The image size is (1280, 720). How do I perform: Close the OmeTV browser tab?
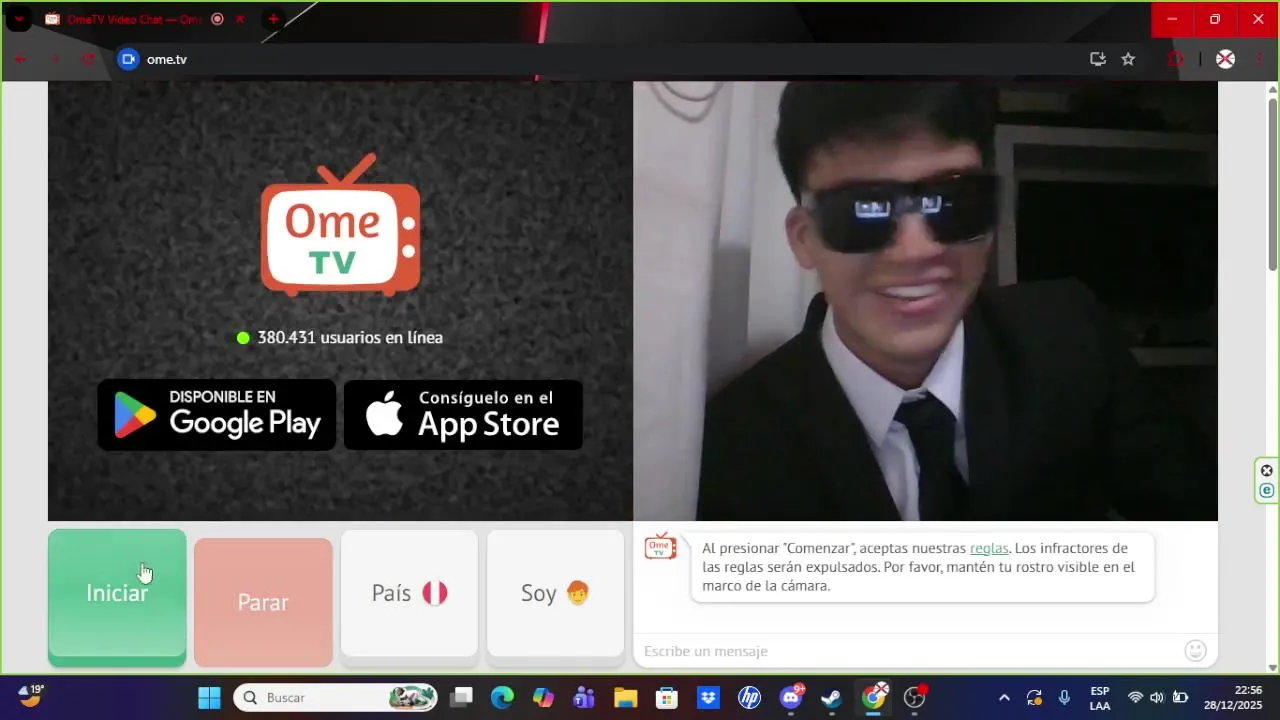click(239, 19)
